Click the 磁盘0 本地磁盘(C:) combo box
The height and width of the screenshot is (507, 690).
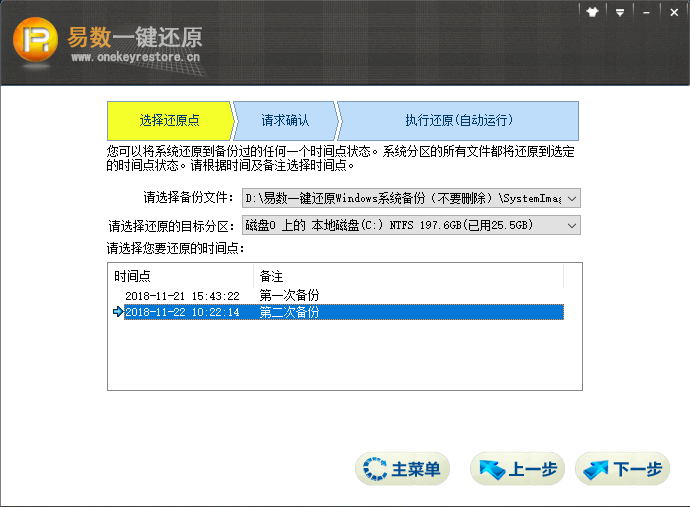point(411,225)
